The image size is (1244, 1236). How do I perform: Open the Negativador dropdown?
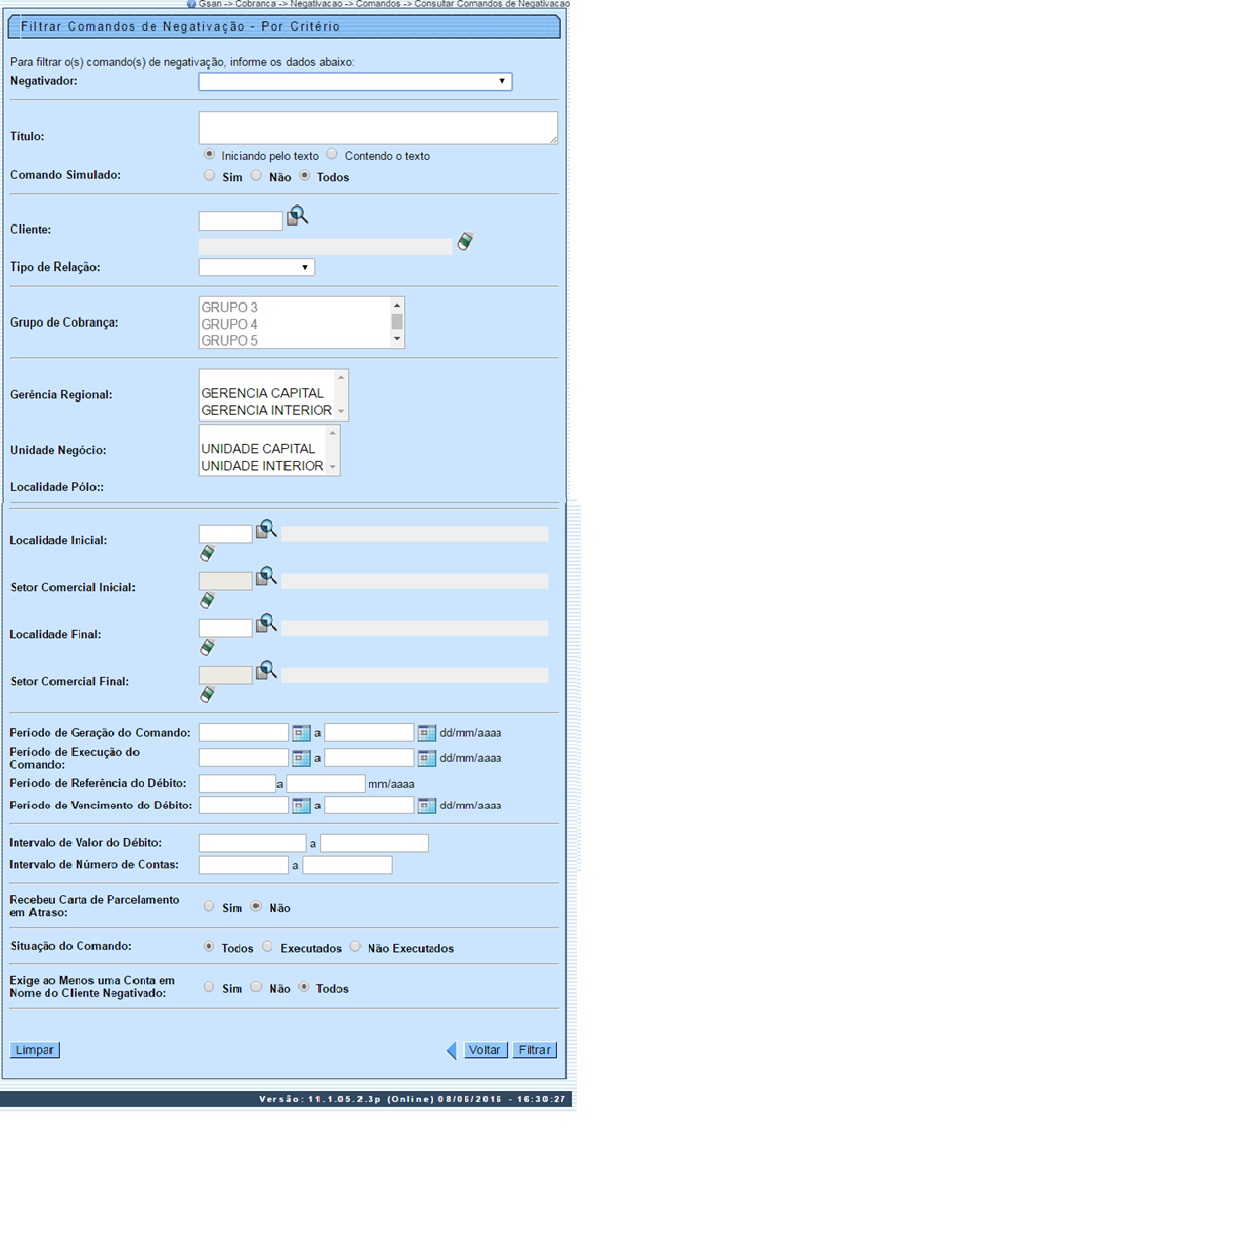(355, 82)
